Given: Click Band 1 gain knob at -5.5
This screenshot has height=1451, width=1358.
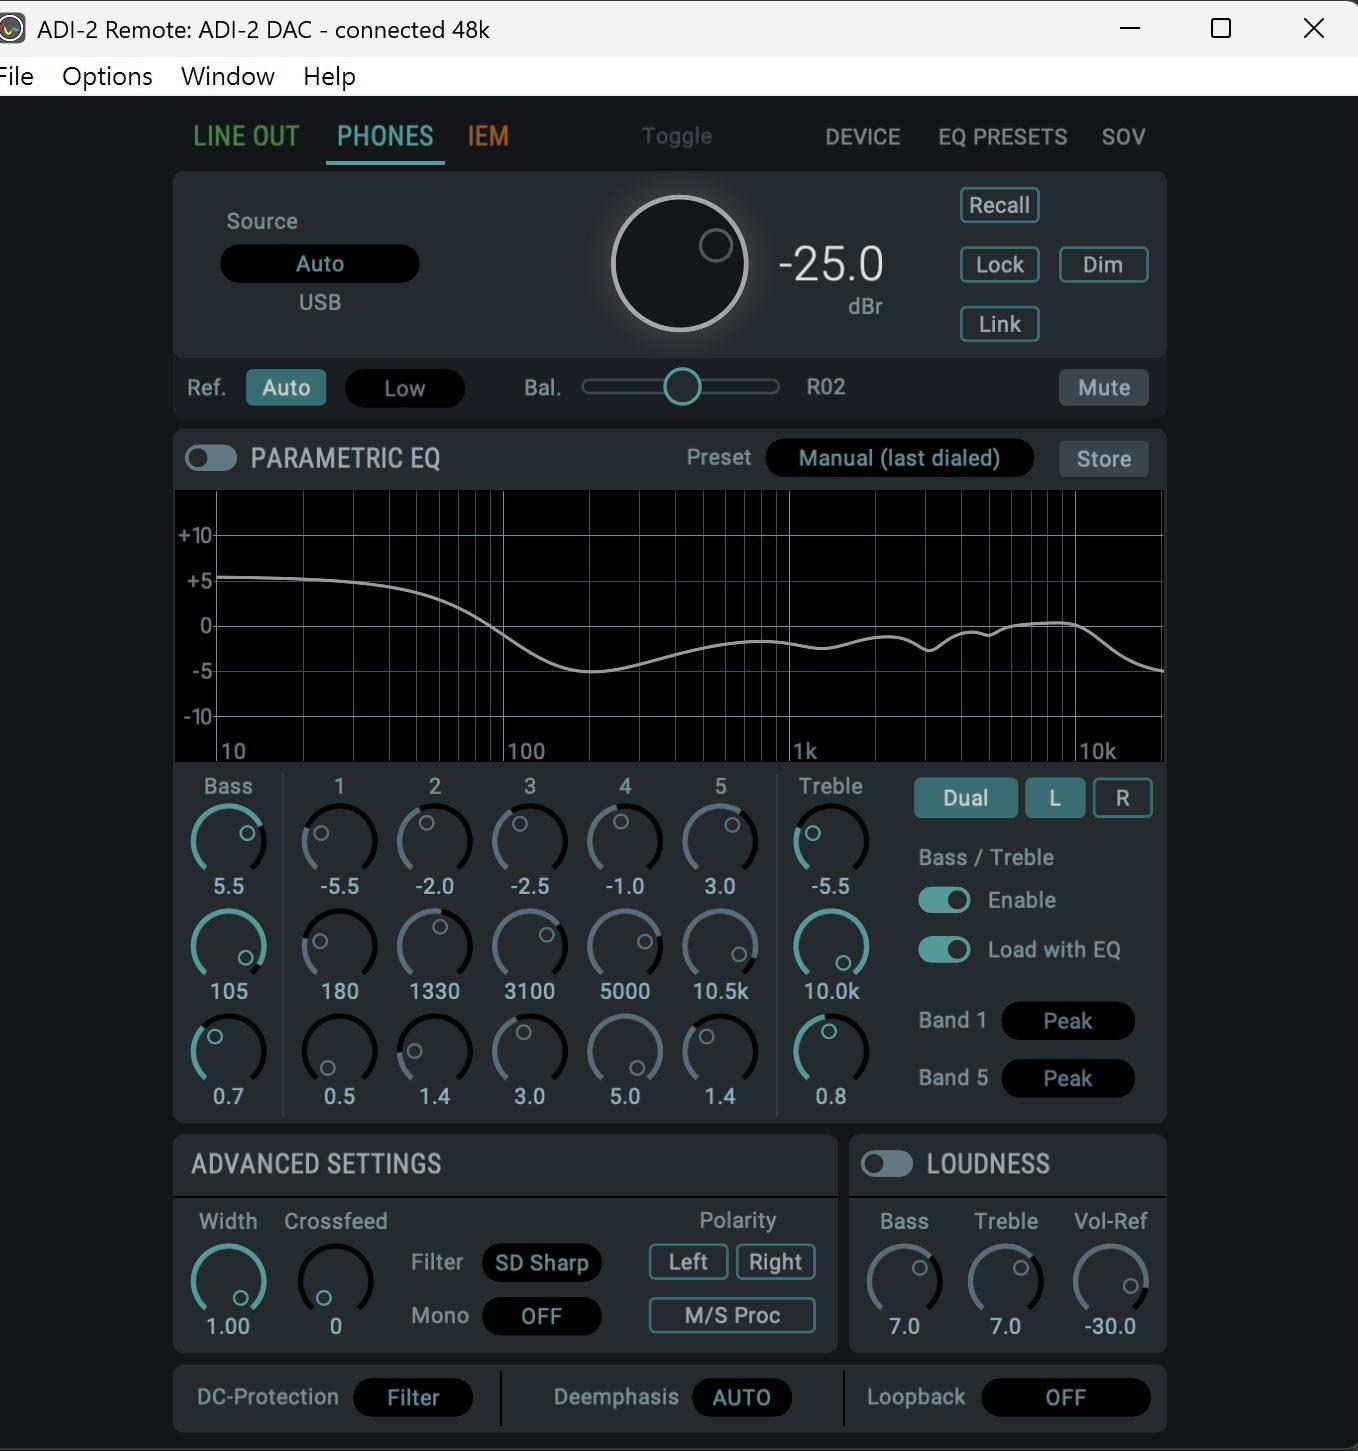Looking at the screenshot, I should (x=340, y=840).
